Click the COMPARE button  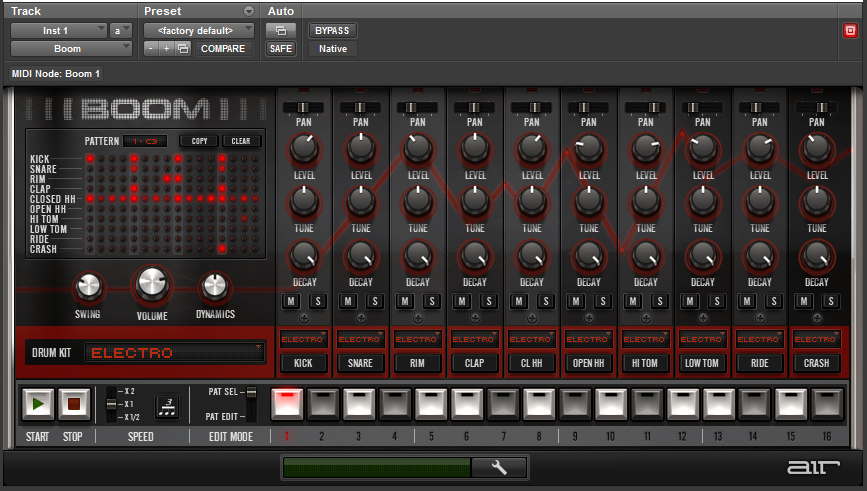223,49
